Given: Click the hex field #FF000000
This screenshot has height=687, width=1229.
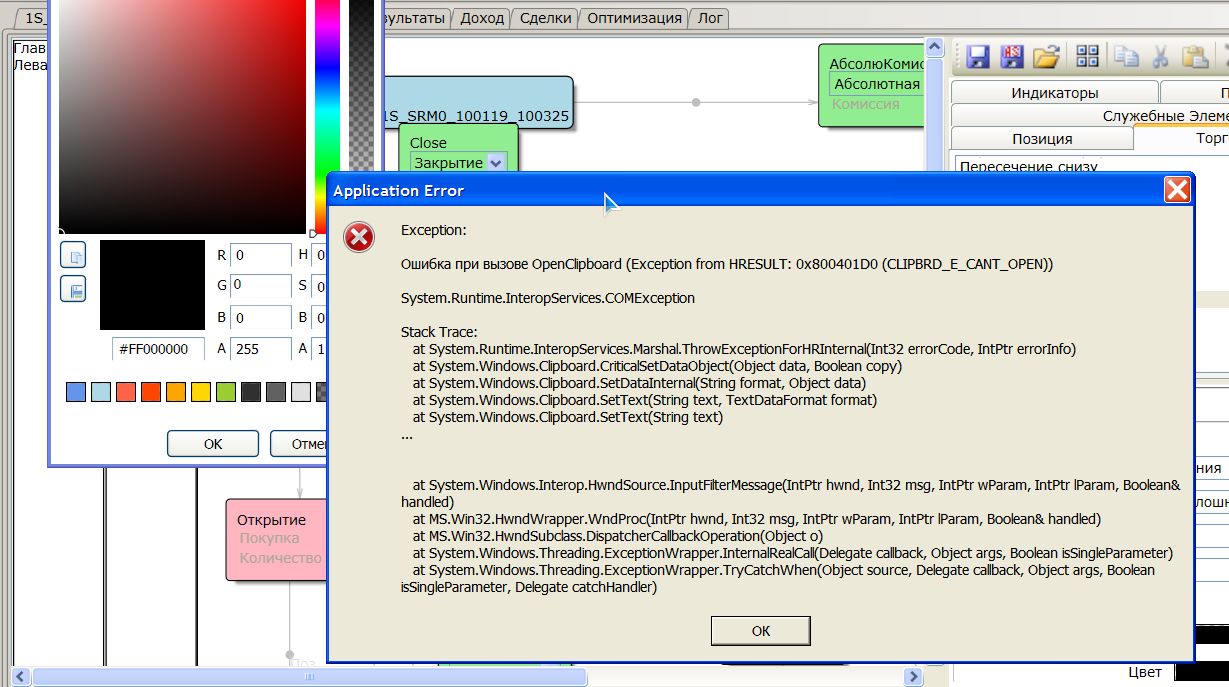Looking at the screenshot, I should 158,349.
